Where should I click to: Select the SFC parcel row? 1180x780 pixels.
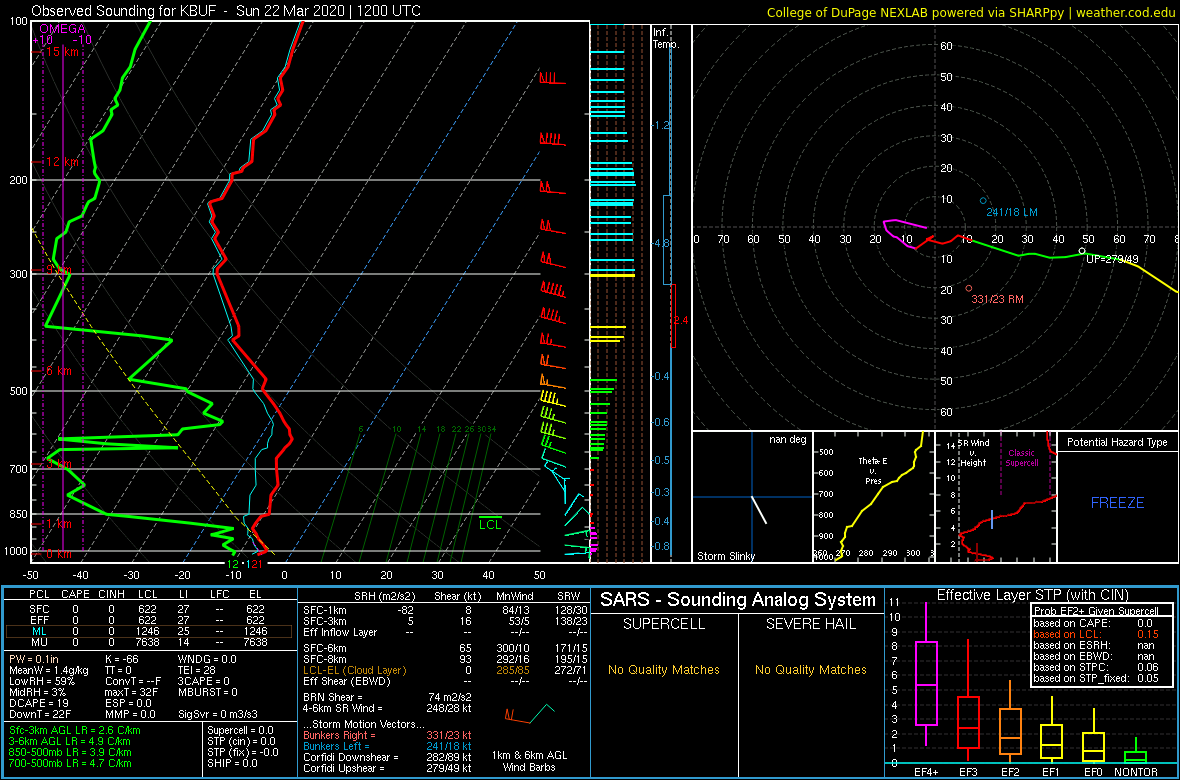pyautogui.click(x=149, y=608)
